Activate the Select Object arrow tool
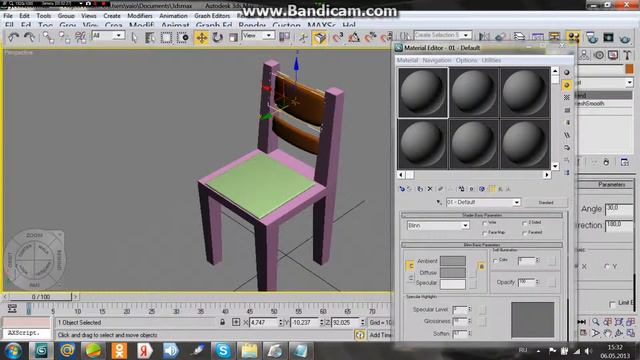This screenshot has height=360, width=640. [x=134, y=38]
